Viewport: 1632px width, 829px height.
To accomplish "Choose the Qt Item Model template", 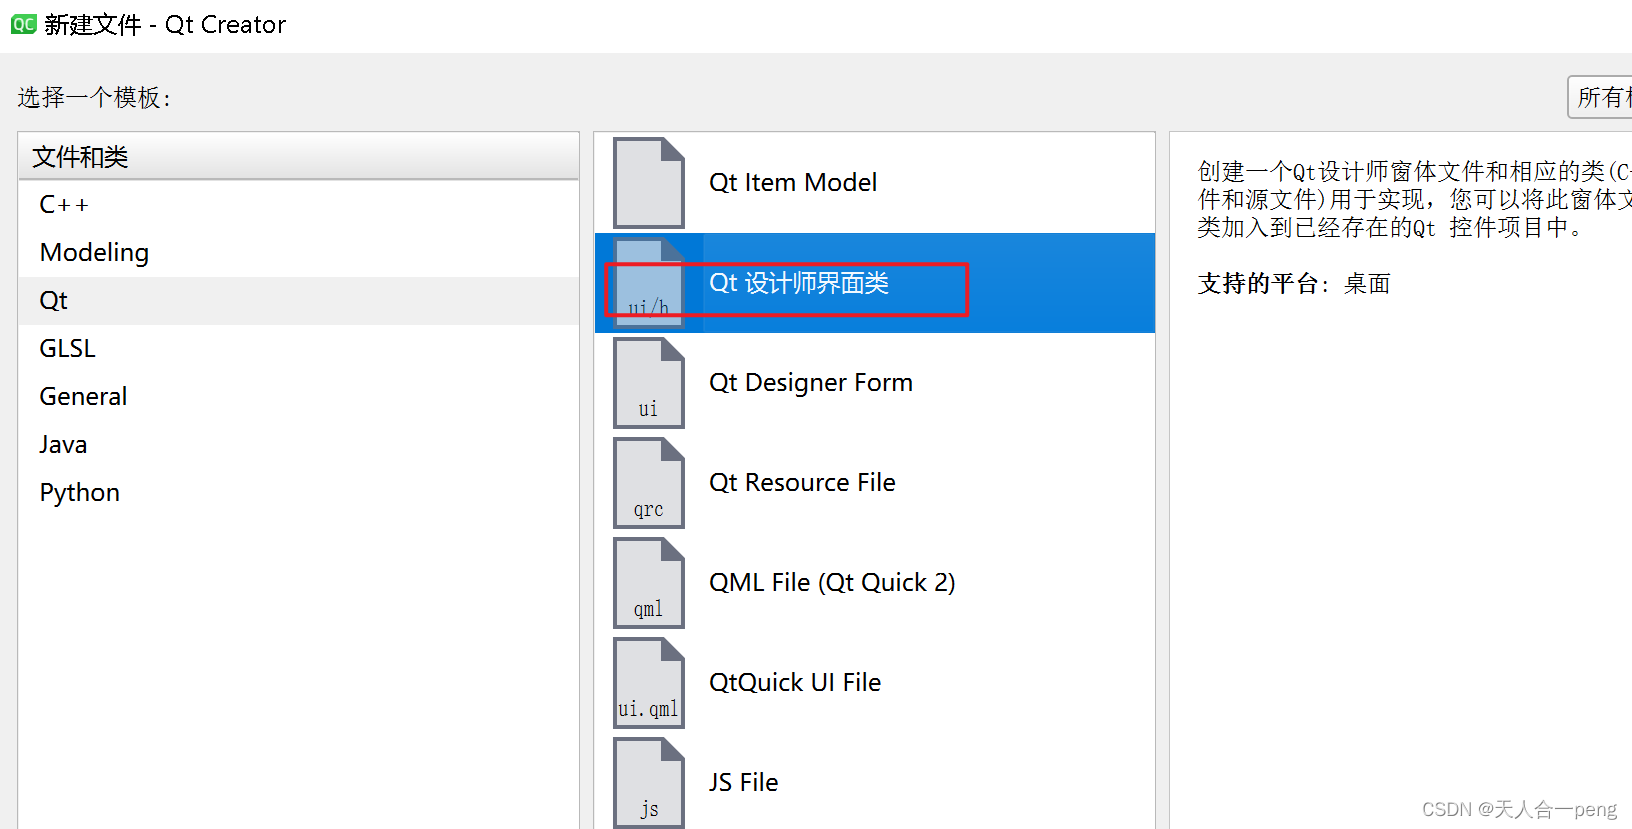I will pos(875,183).
